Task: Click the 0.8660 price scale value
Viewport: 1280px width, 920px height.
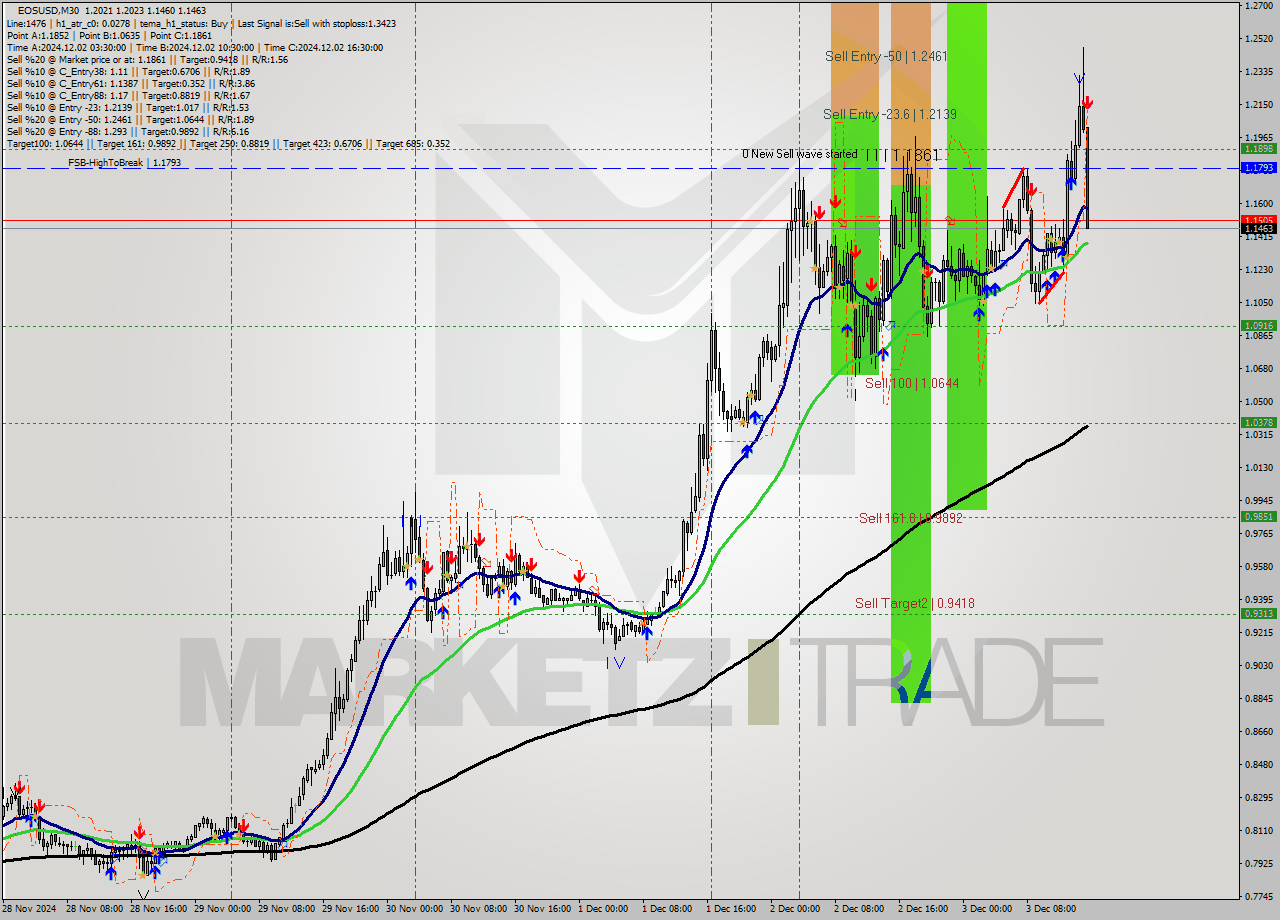Action: pos(1259,731)
